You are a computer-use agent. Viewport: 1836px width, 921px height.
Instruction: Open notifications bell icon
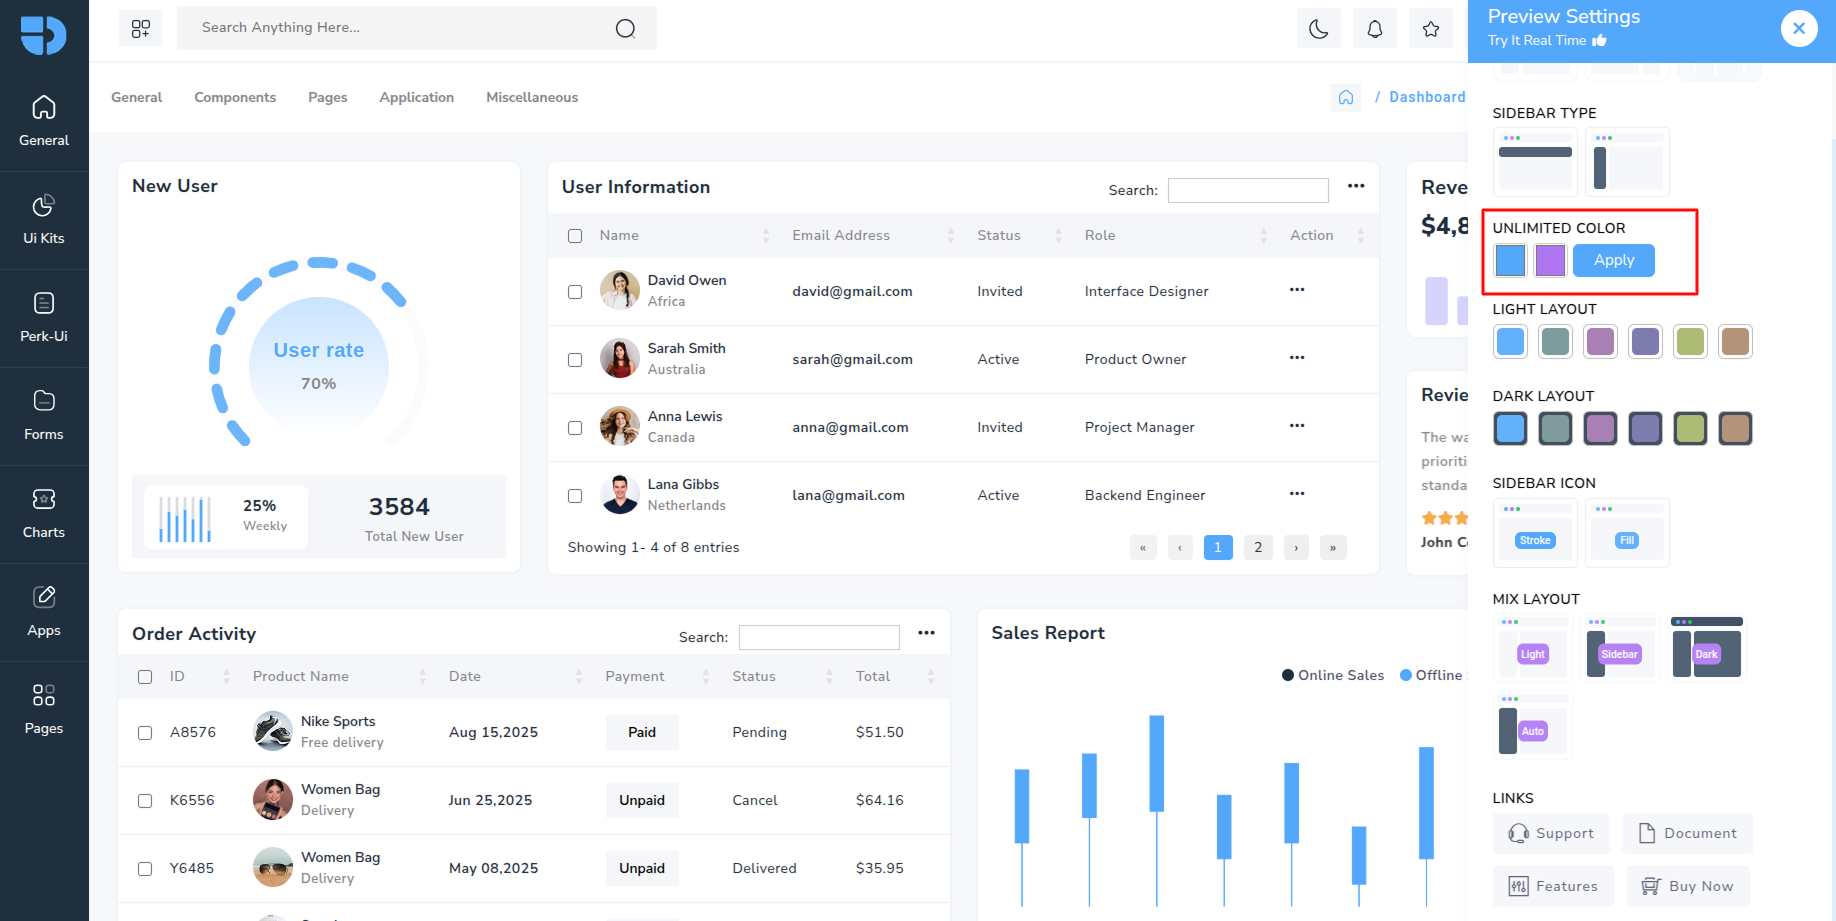[x=1374, y=29]
